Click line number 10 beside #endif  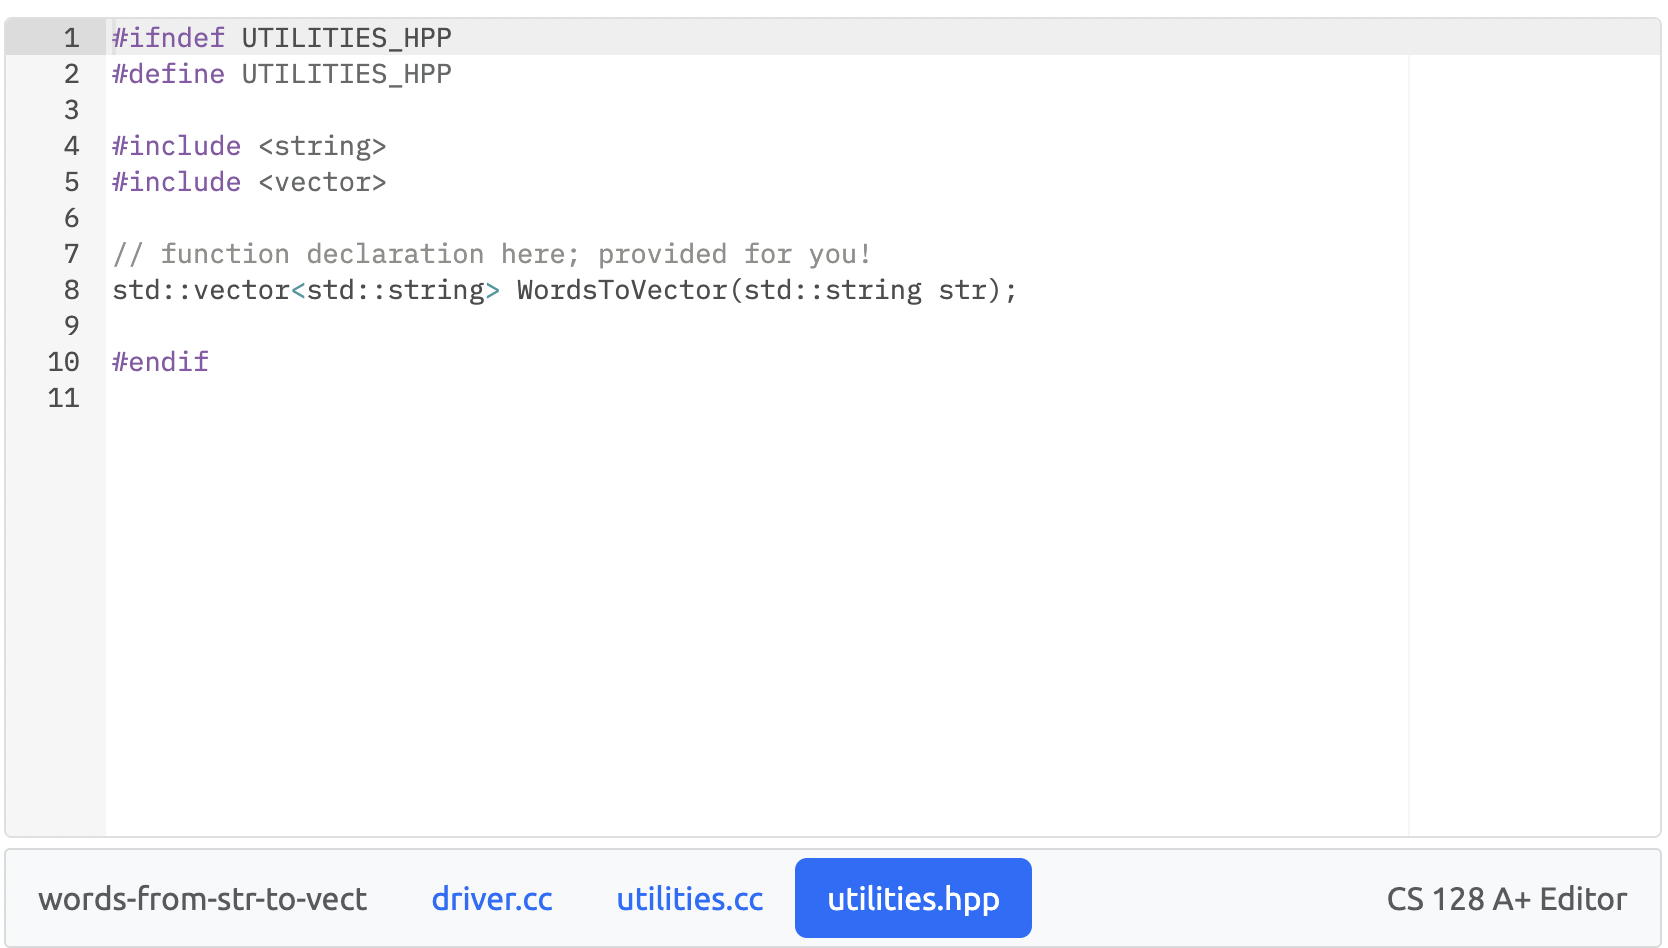tap(62, 362)
